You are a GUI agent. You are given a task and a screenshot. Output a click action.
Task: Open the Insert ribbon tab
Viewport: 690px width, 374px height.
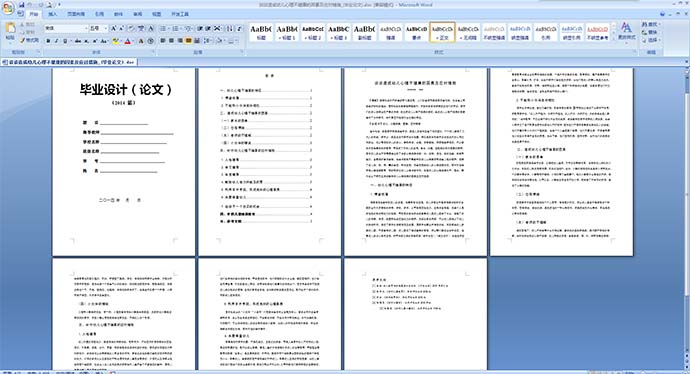[x=53, y=14]
